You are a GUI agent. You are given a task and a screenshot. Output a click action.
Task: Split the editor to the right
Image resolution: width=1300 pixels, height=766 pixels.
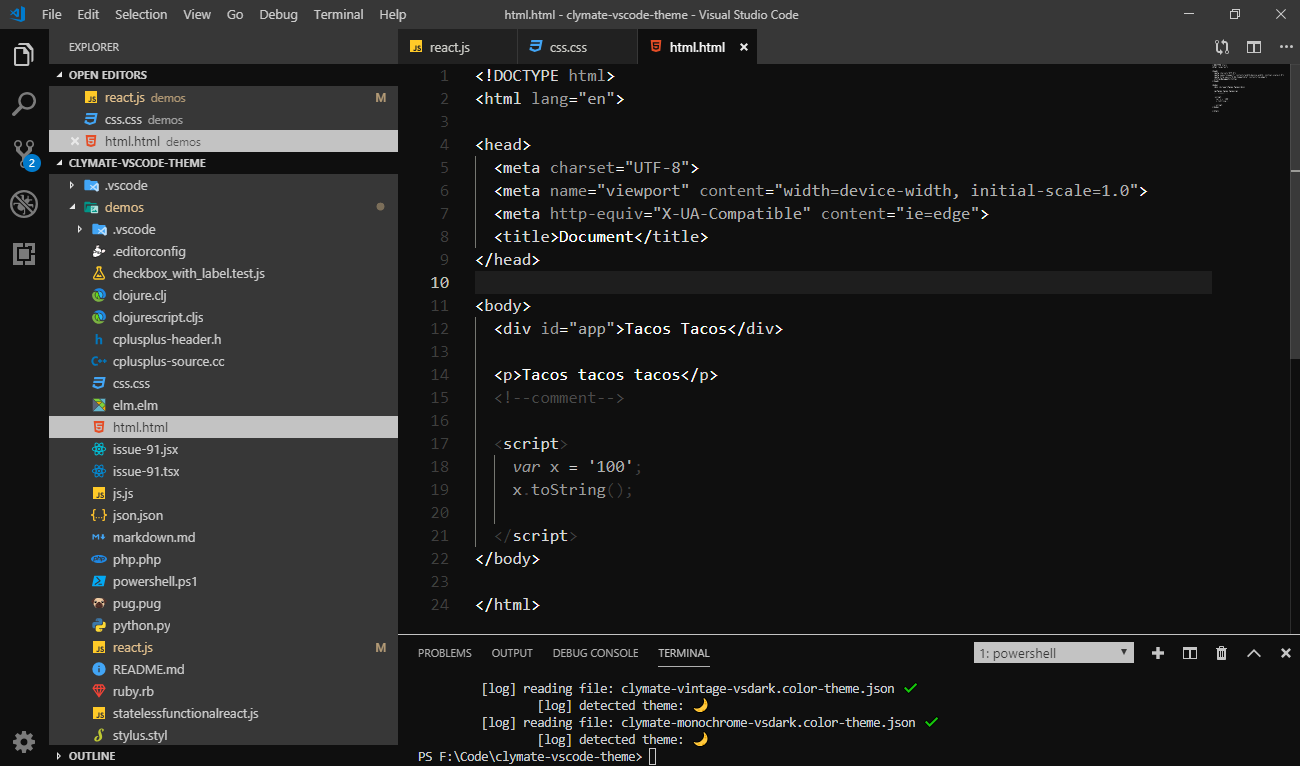(1253, 47)
